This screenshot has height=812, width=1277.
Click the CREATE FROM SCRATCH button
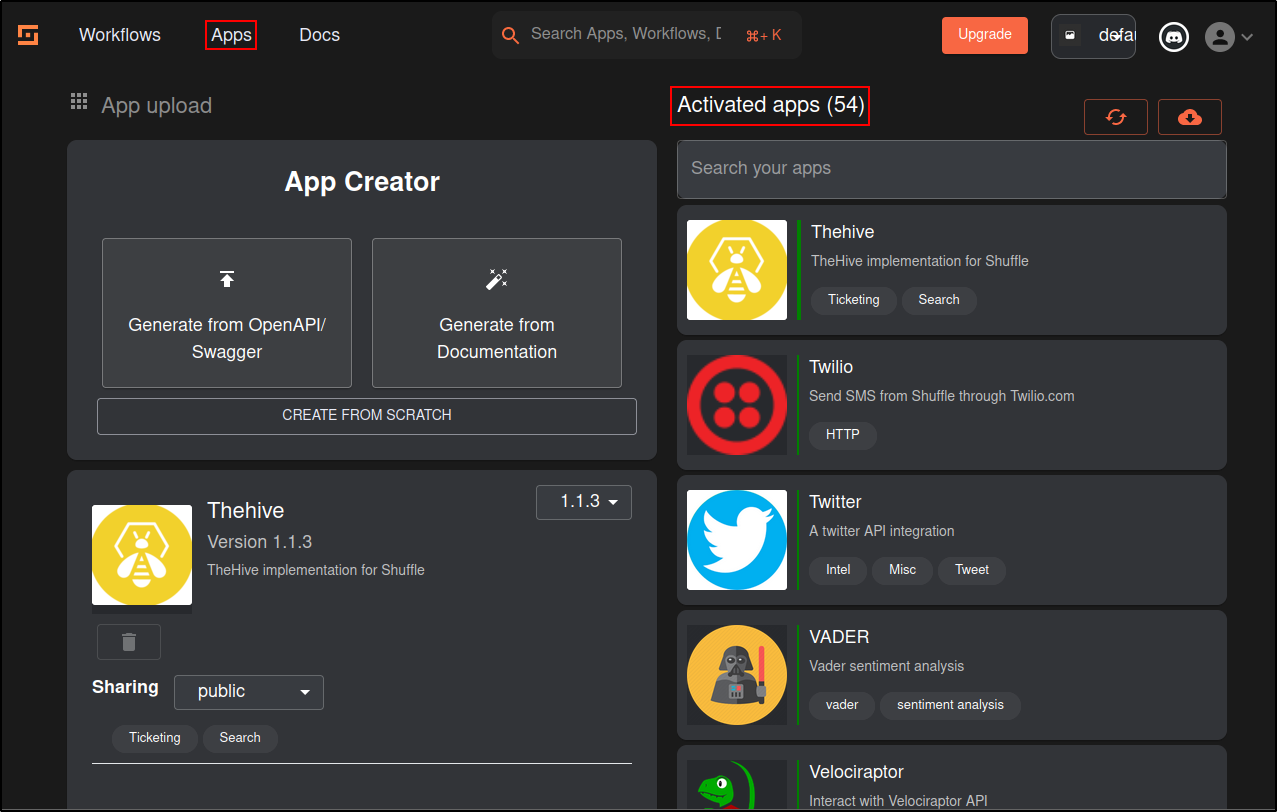pyautogui.click(x=366, y=415)
